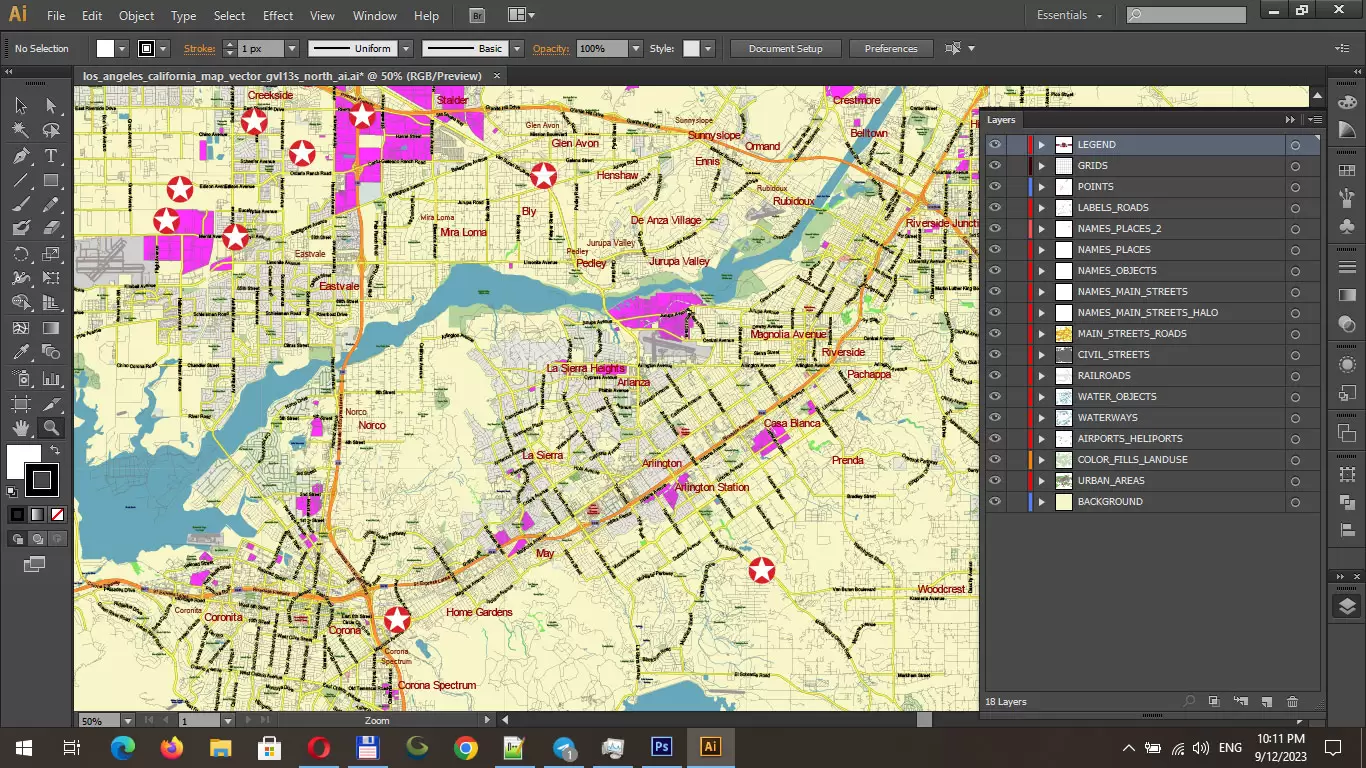Open Photoshop from the taskbar

pyautogui.click(x=661, y=747)
